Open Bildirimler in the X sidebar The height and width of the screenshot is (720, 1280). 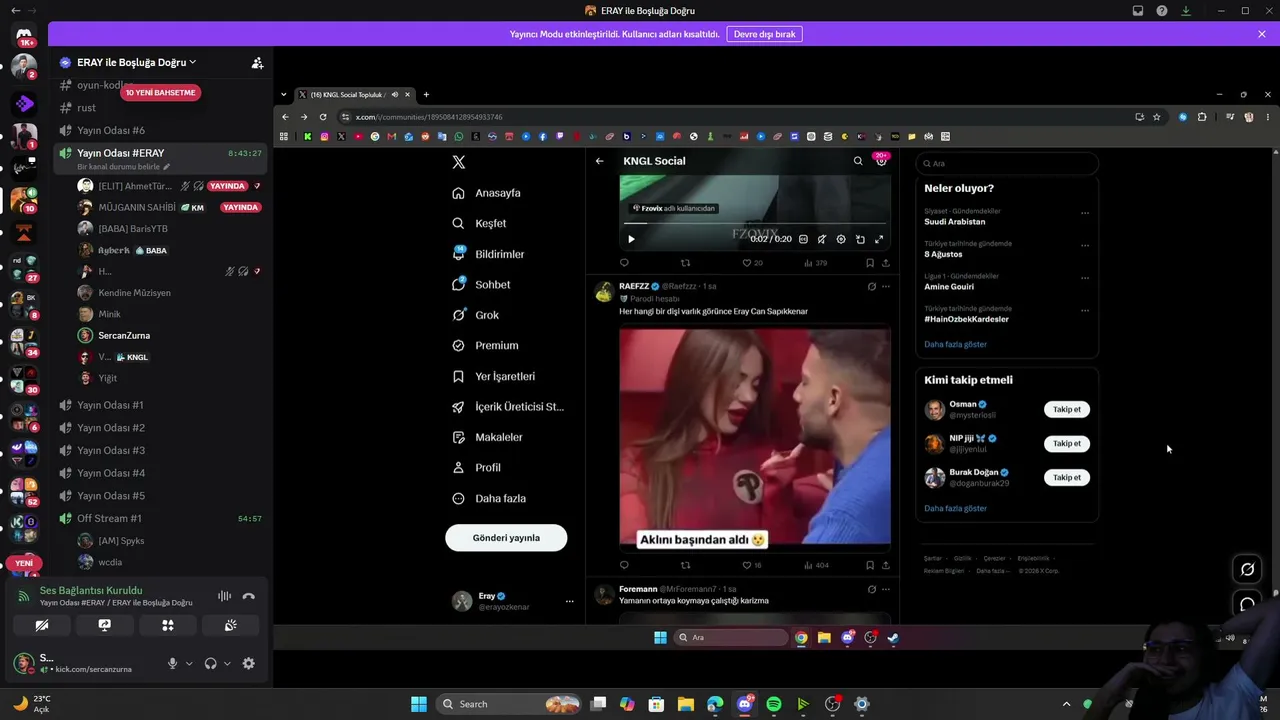[488, 254]
